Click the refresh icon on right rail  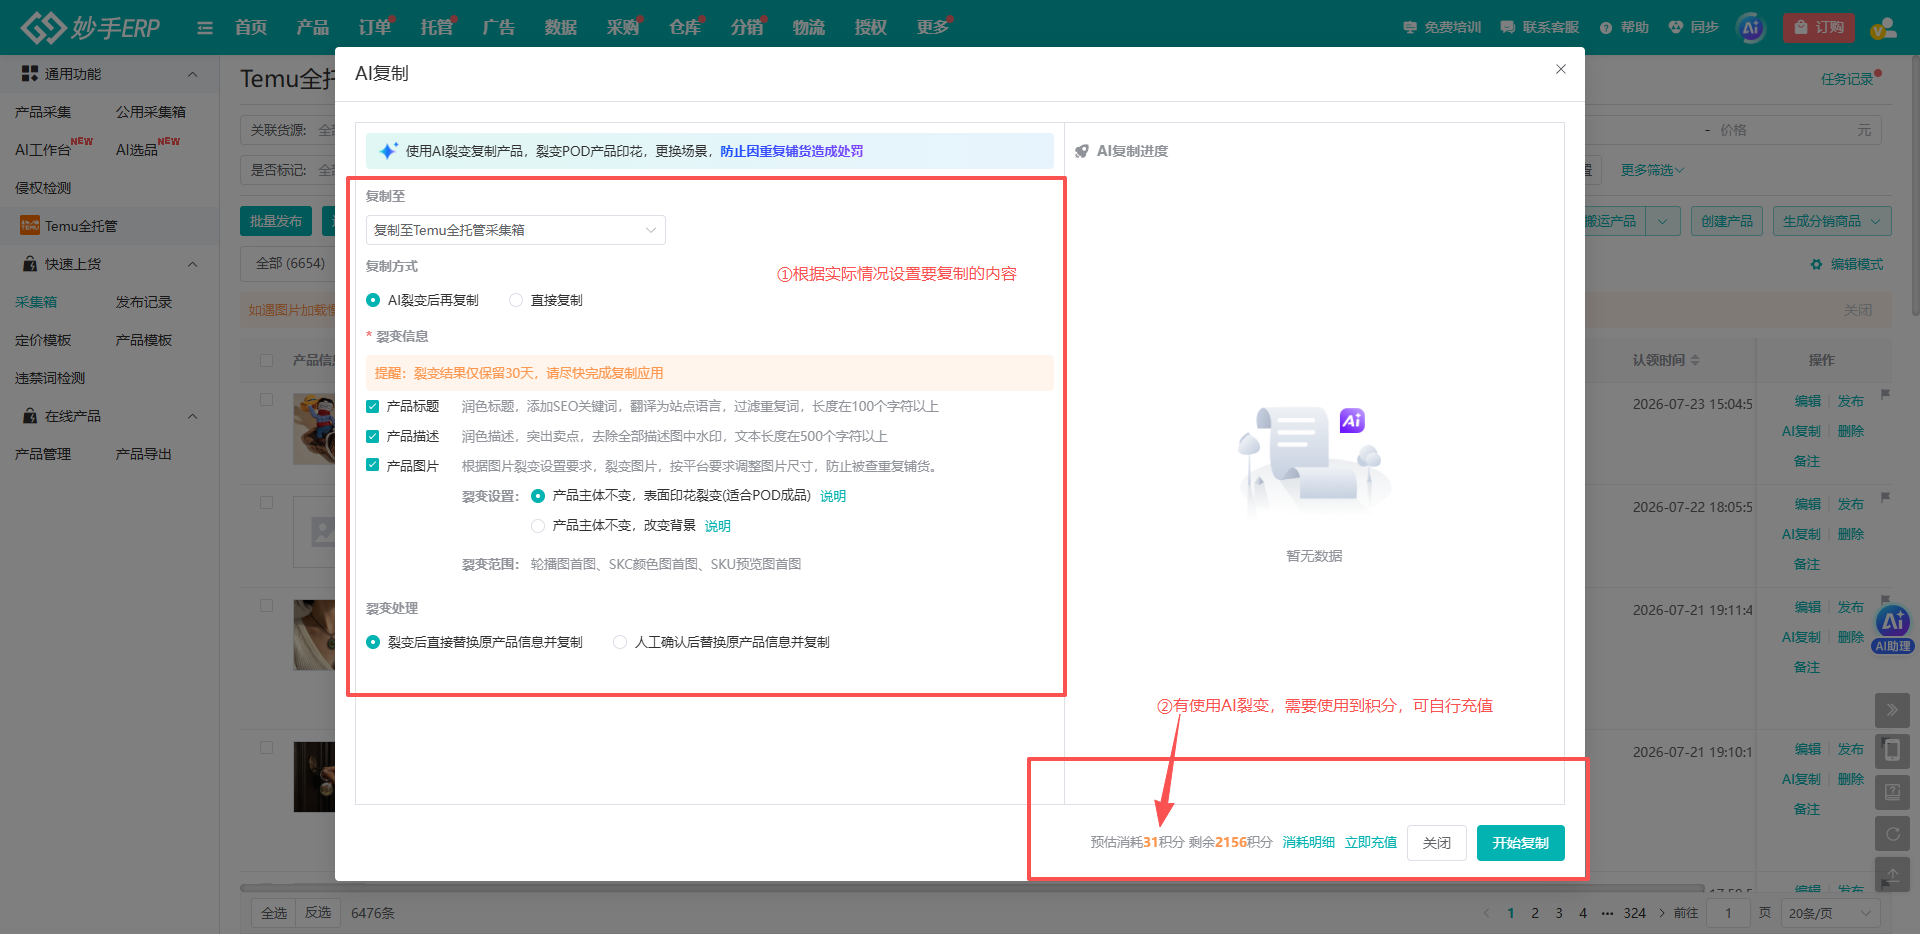pyautogui.click(x=1892, y=833)
